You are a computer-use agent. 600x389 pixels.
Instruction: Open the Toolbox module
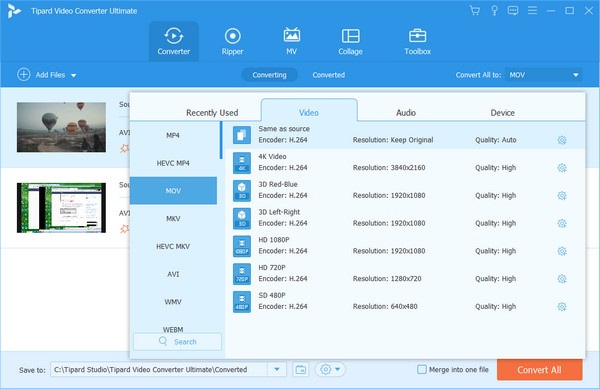click(x=417, y=41)
